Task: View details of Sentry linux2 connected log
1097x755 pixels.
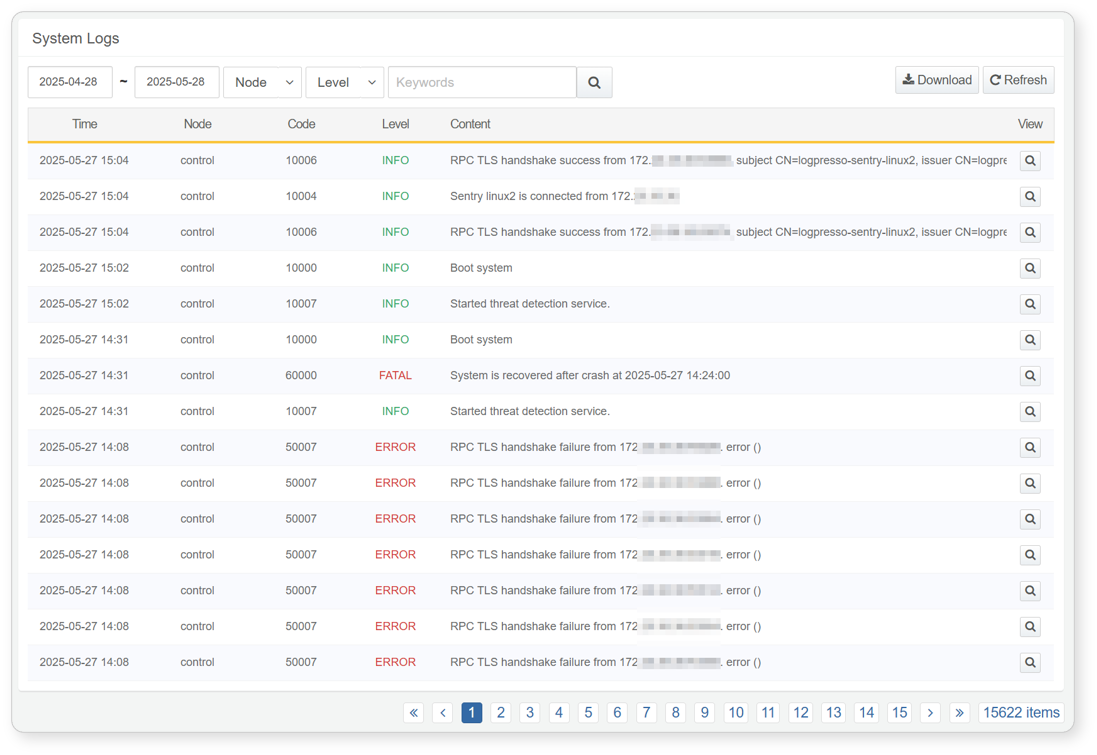Action: [1030, 197]
